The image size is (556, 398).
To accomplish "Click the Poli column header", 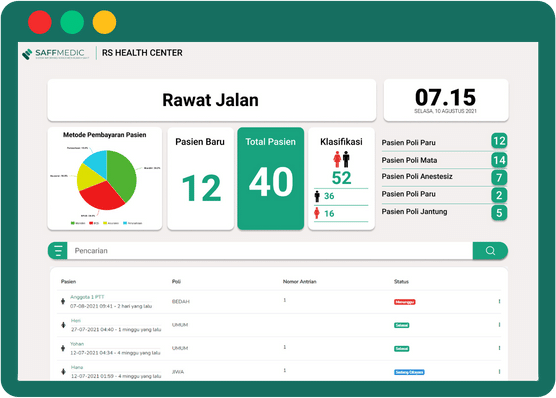I will [x=176, y=282].
